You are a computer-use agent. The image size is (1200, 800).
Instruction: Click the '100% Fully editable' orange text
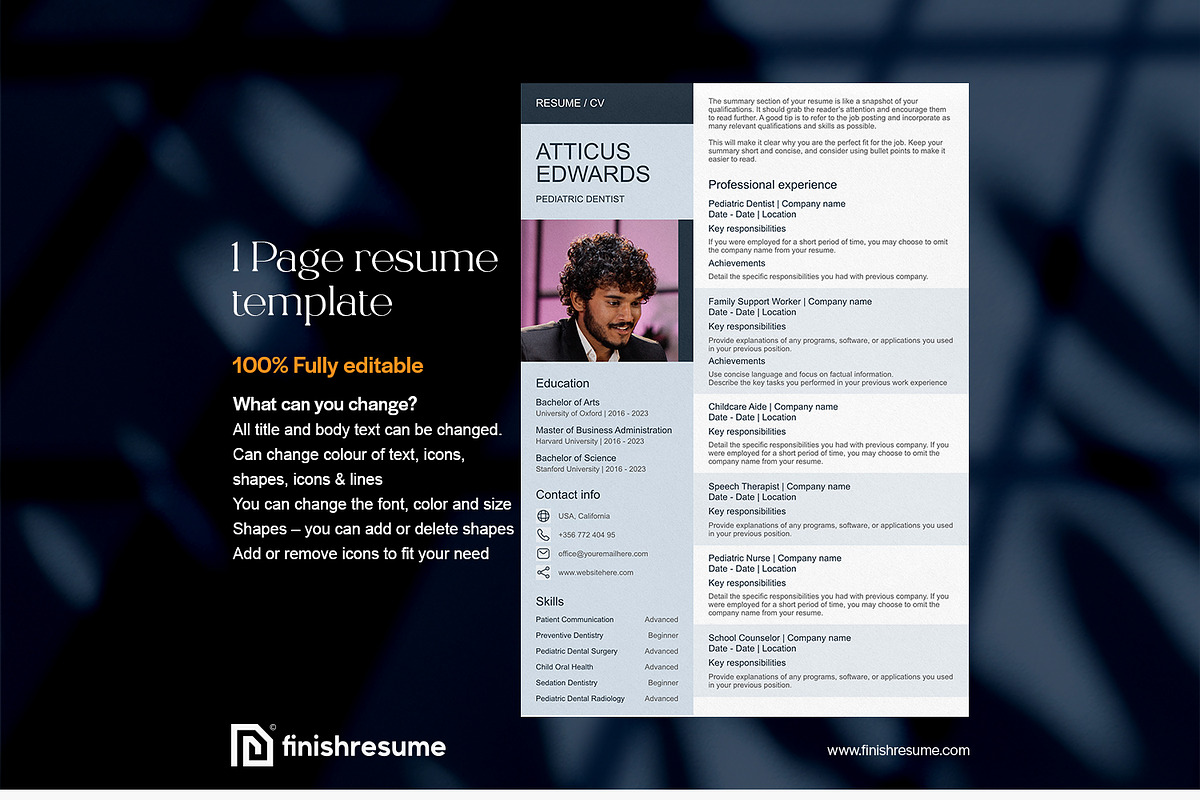(328, 366)
